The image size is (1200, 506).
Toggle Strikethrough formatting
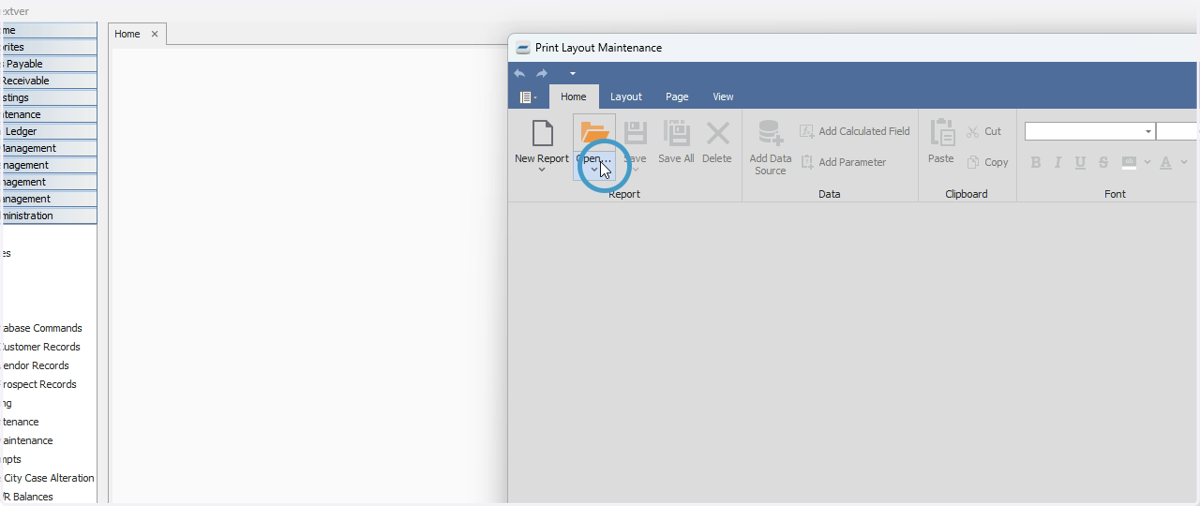1103,162
